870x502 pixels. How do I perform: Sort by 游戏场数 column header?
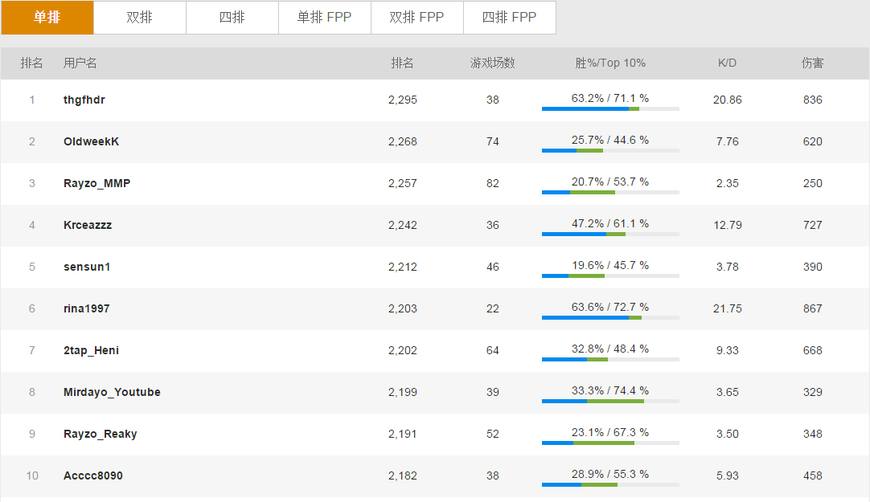point(492,63)
